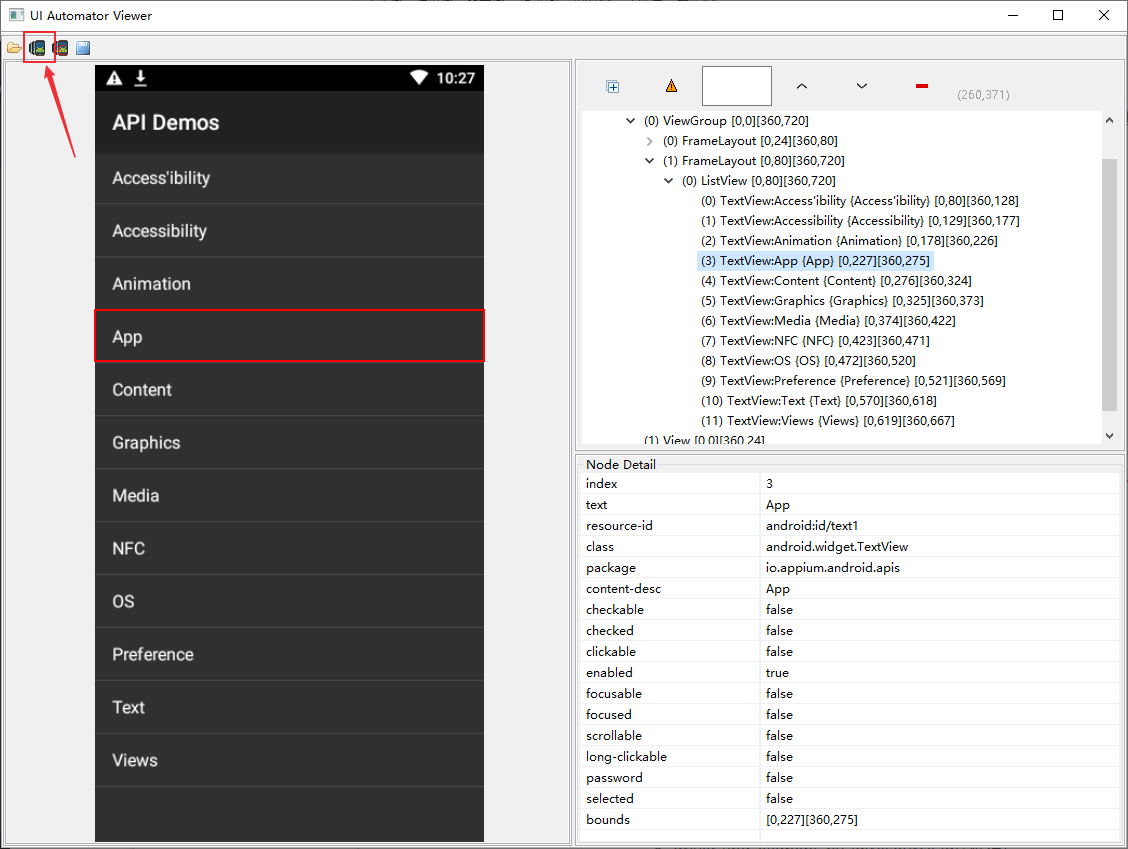The width and height of the screenshot is (1128, 849).
Task: Capture screenshot with compressed hierarchy (second device icon)
Action: point(60,48)
